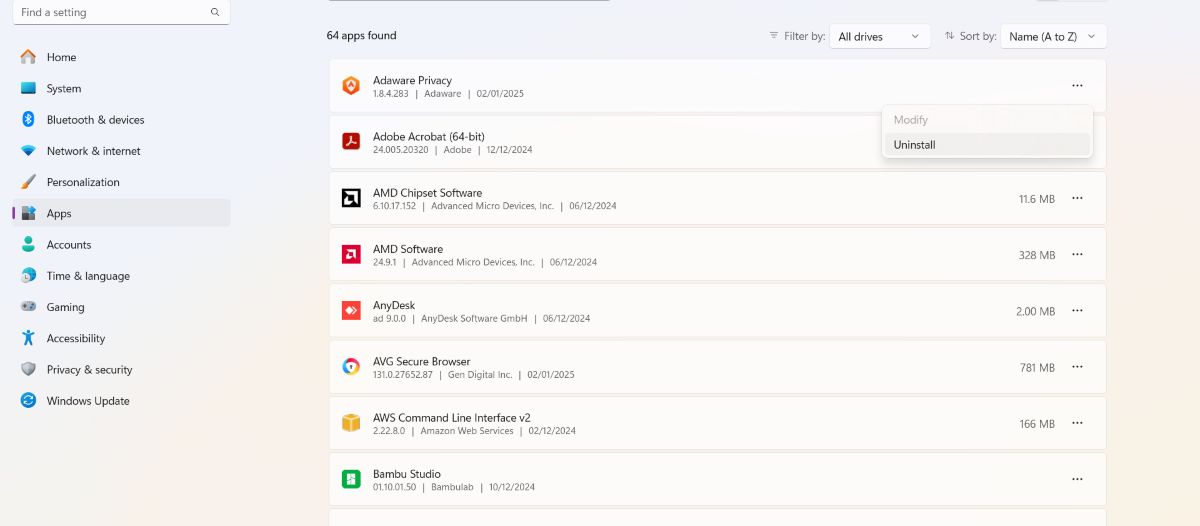Screen dimensions: 1200x526
Task: Click the search magnifier in Find a setting
Action: (215, 12)
